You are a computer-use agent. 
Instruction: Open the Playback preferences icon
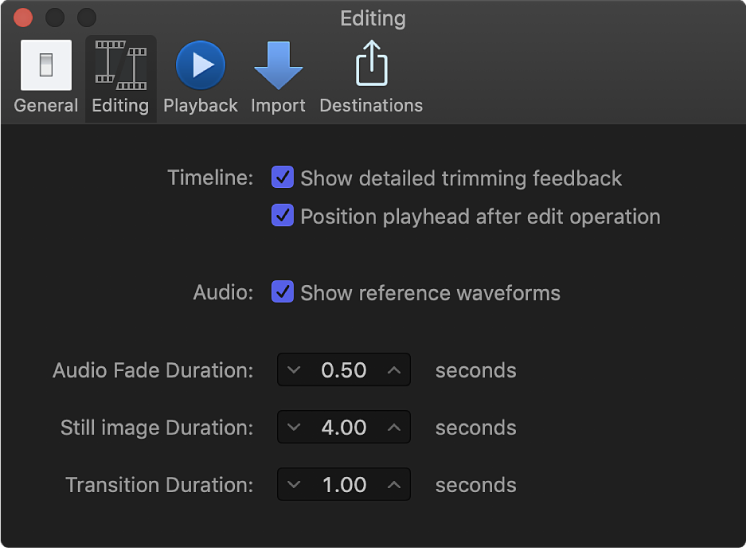point(201,66)
